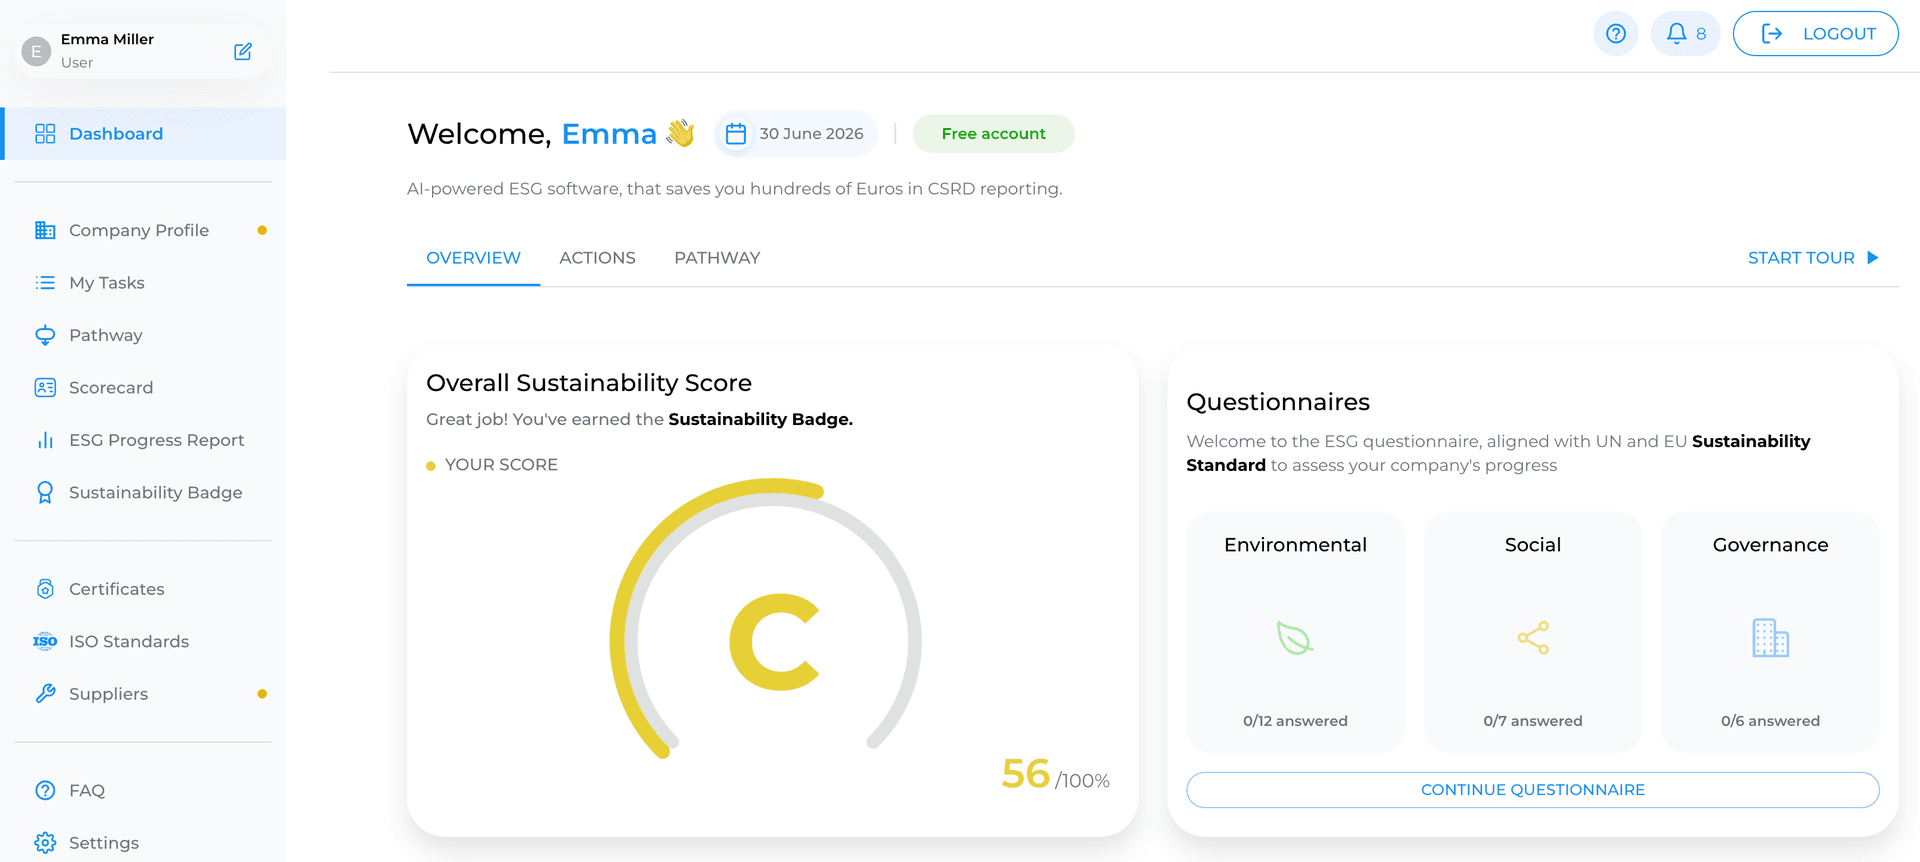Click the ISO Standards logo icon
The height and width of the screenshot is (862, 1920).
(45, 641)
